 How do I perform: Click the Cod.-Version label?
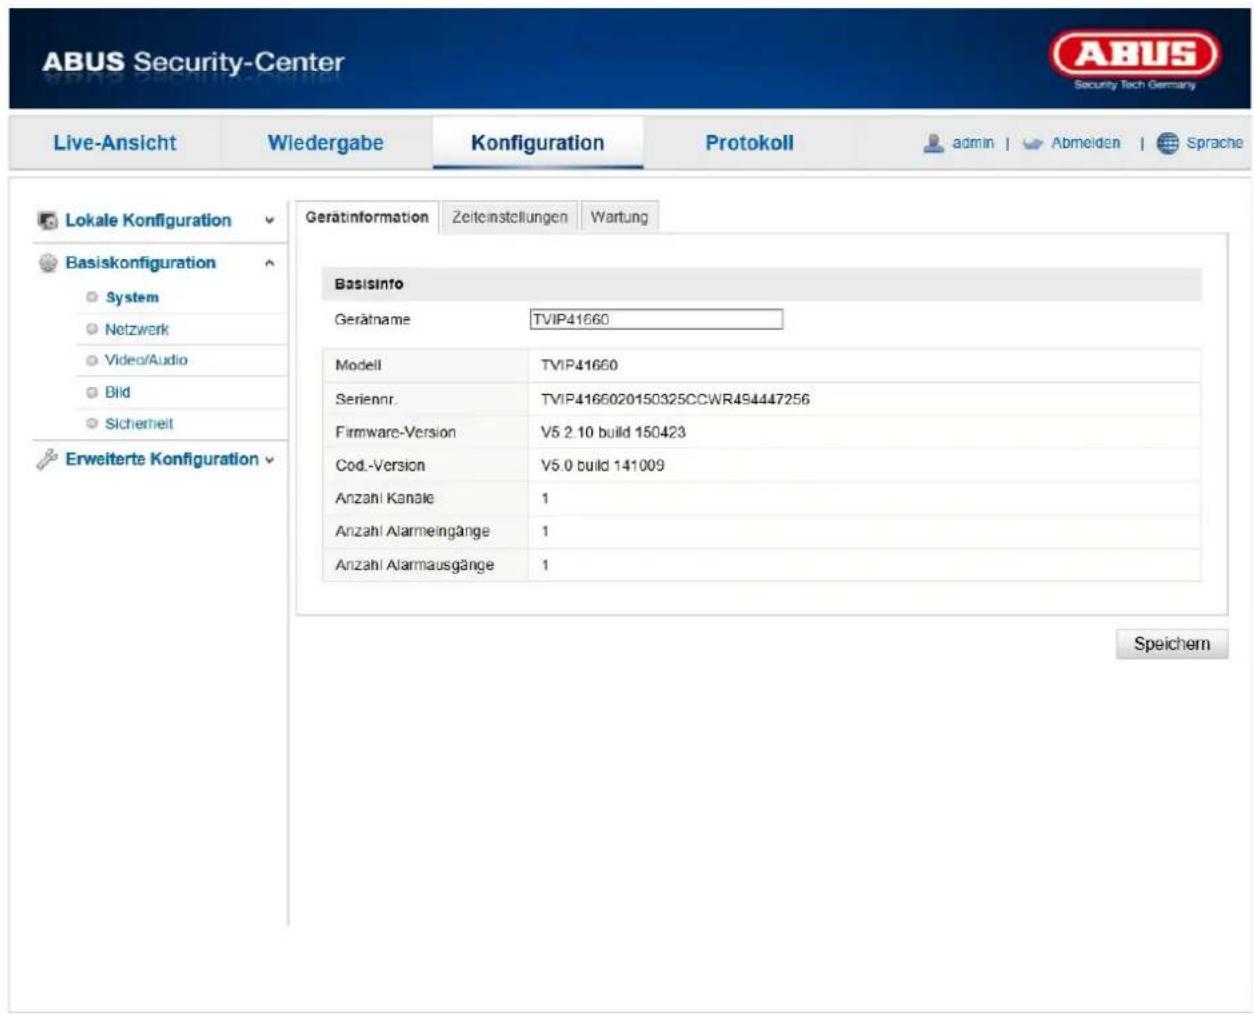click(x=380, y=465)
